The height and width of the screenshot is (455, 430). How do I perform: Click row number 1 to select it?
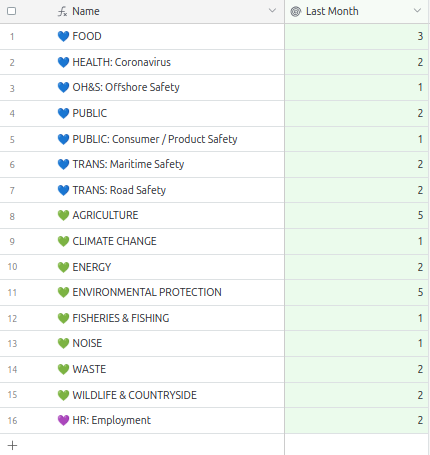point(12,36)
